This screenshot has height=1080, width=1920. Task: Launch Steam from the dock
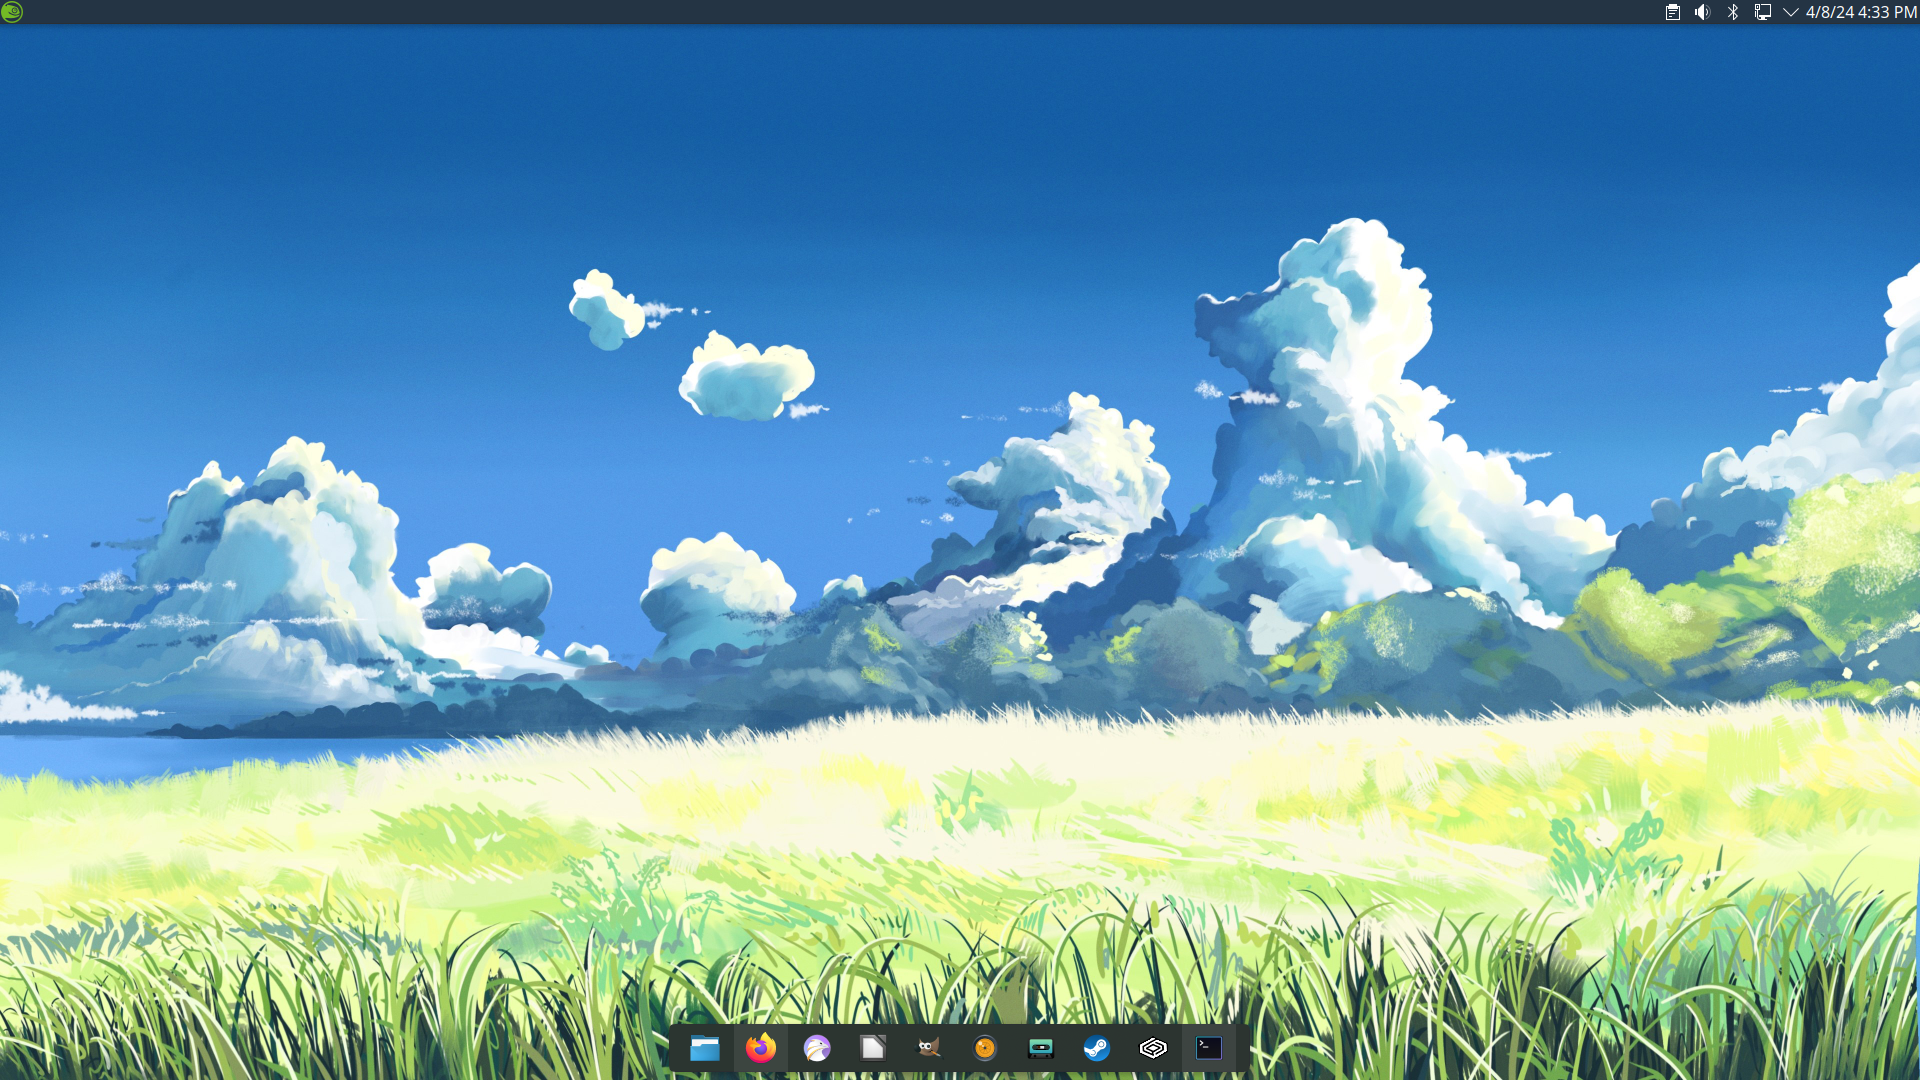(1097, 1048)
